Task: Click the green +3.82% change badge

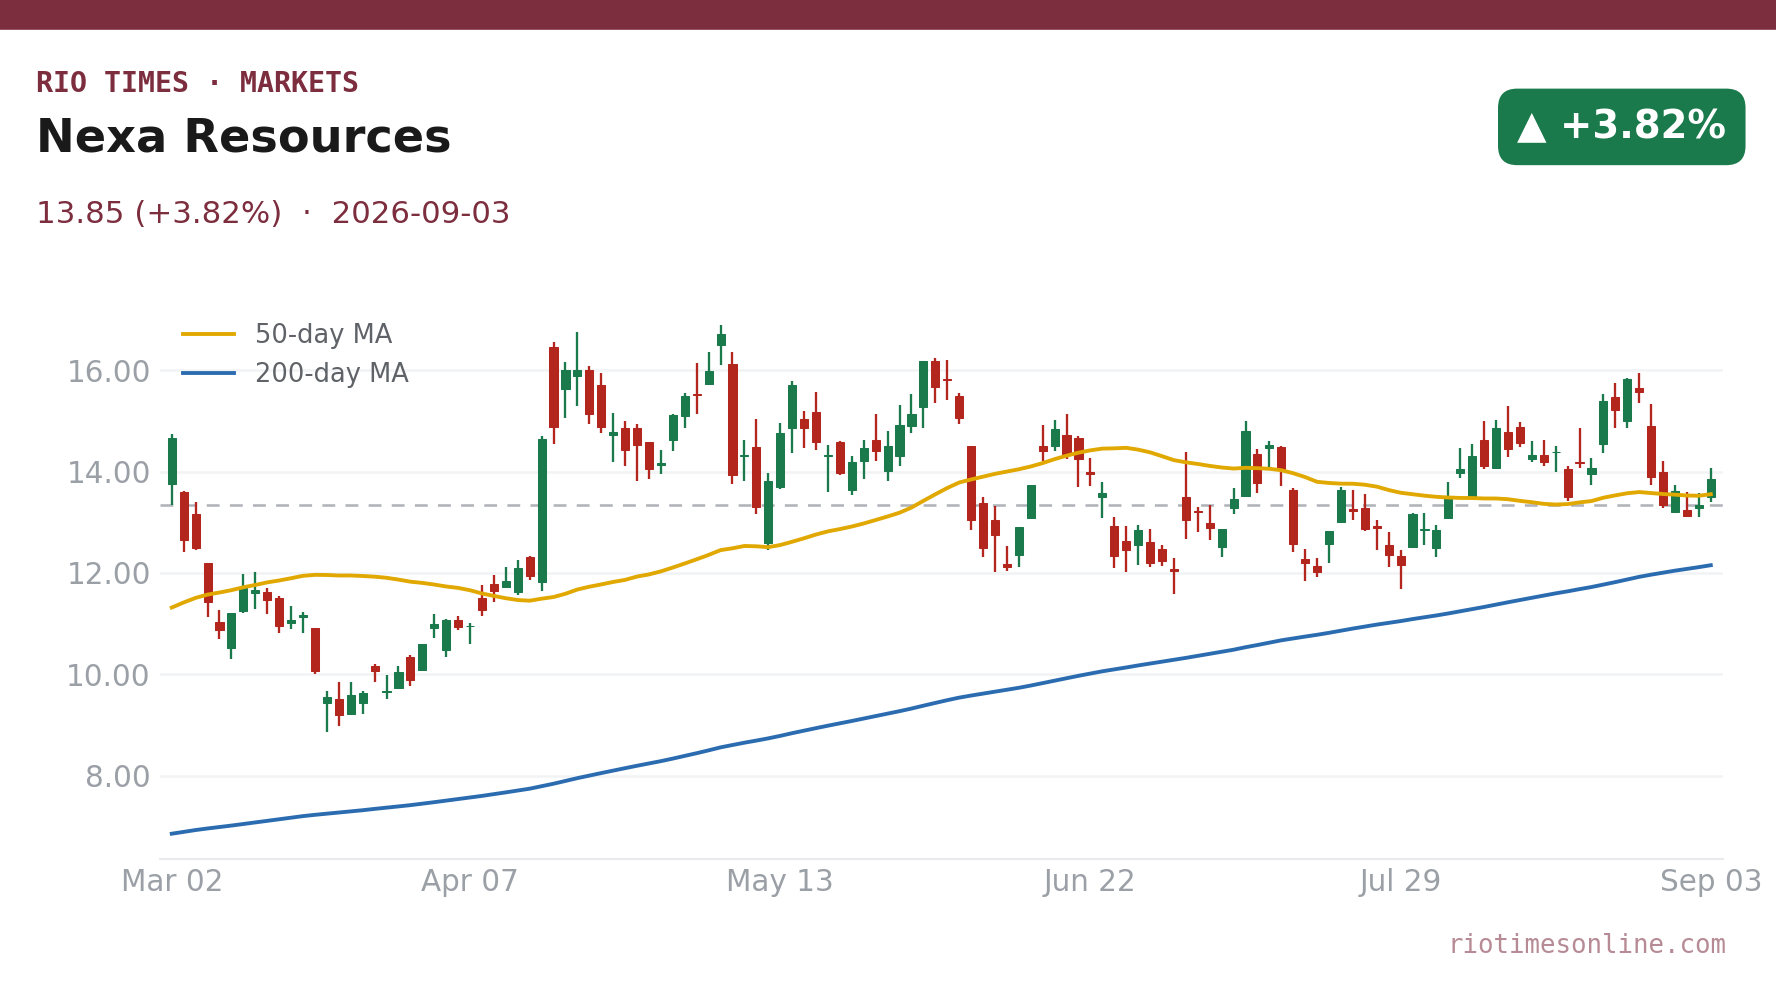Action: click(1621, 127)
